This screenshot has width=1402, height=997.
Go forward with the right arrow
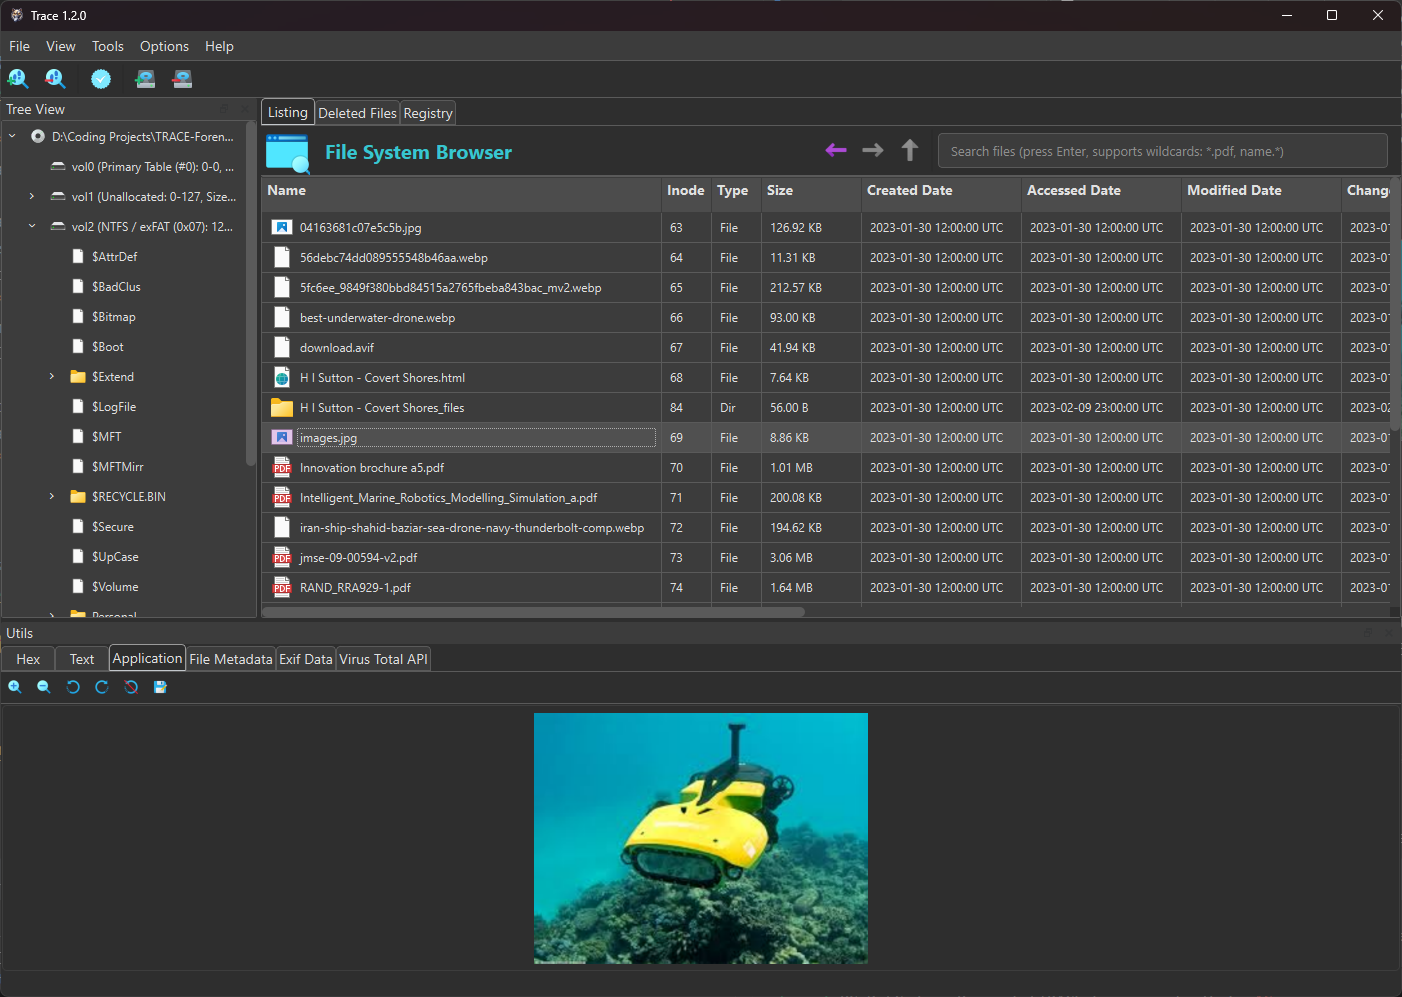point(873,150)
